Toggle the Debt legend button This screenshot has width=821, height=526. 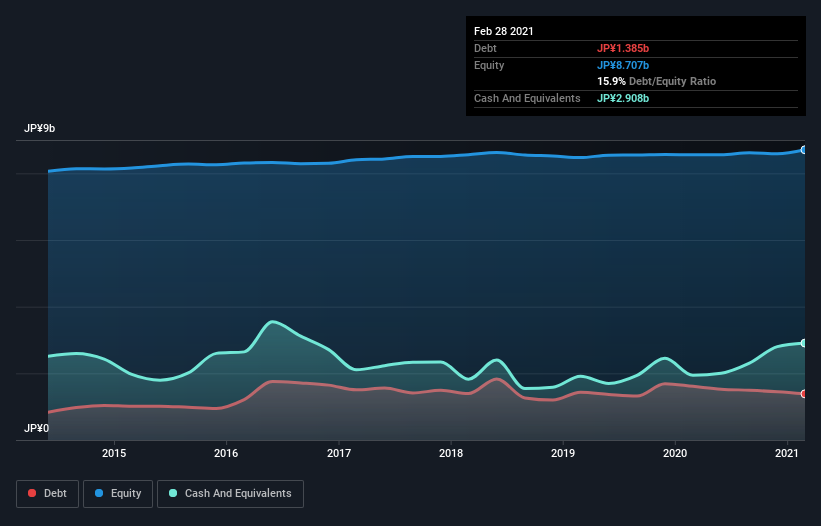47,494
